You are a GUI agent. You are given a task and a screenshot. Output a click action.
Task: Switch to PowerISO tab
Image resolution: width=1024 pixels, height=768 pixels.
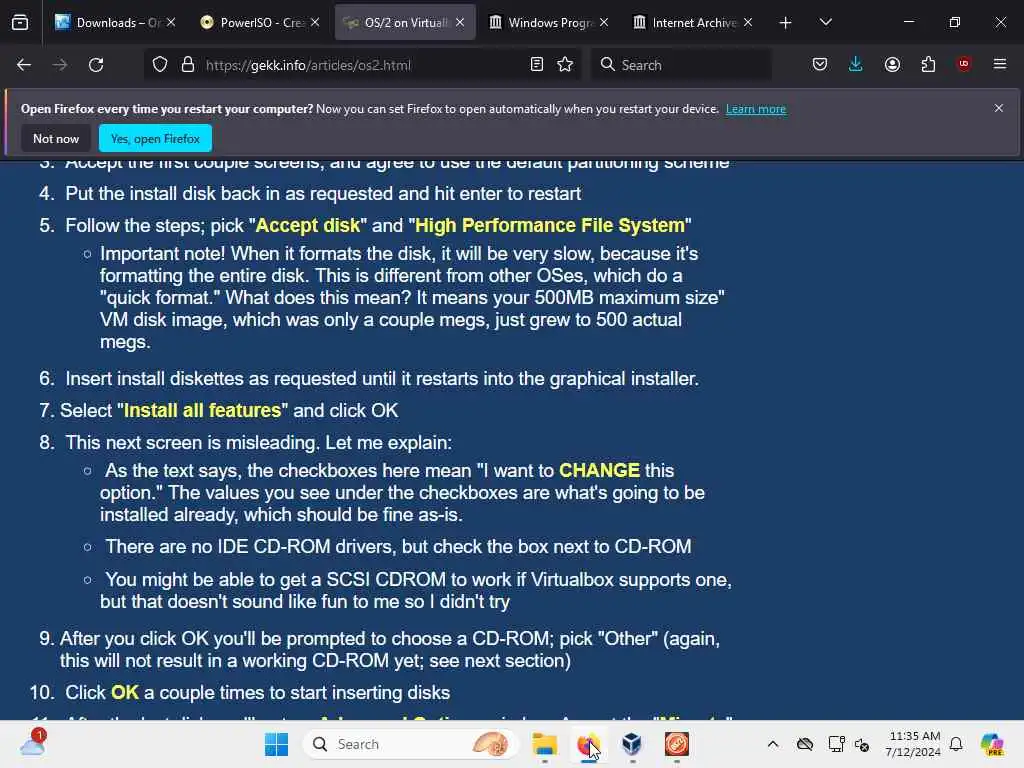(252, 23)
